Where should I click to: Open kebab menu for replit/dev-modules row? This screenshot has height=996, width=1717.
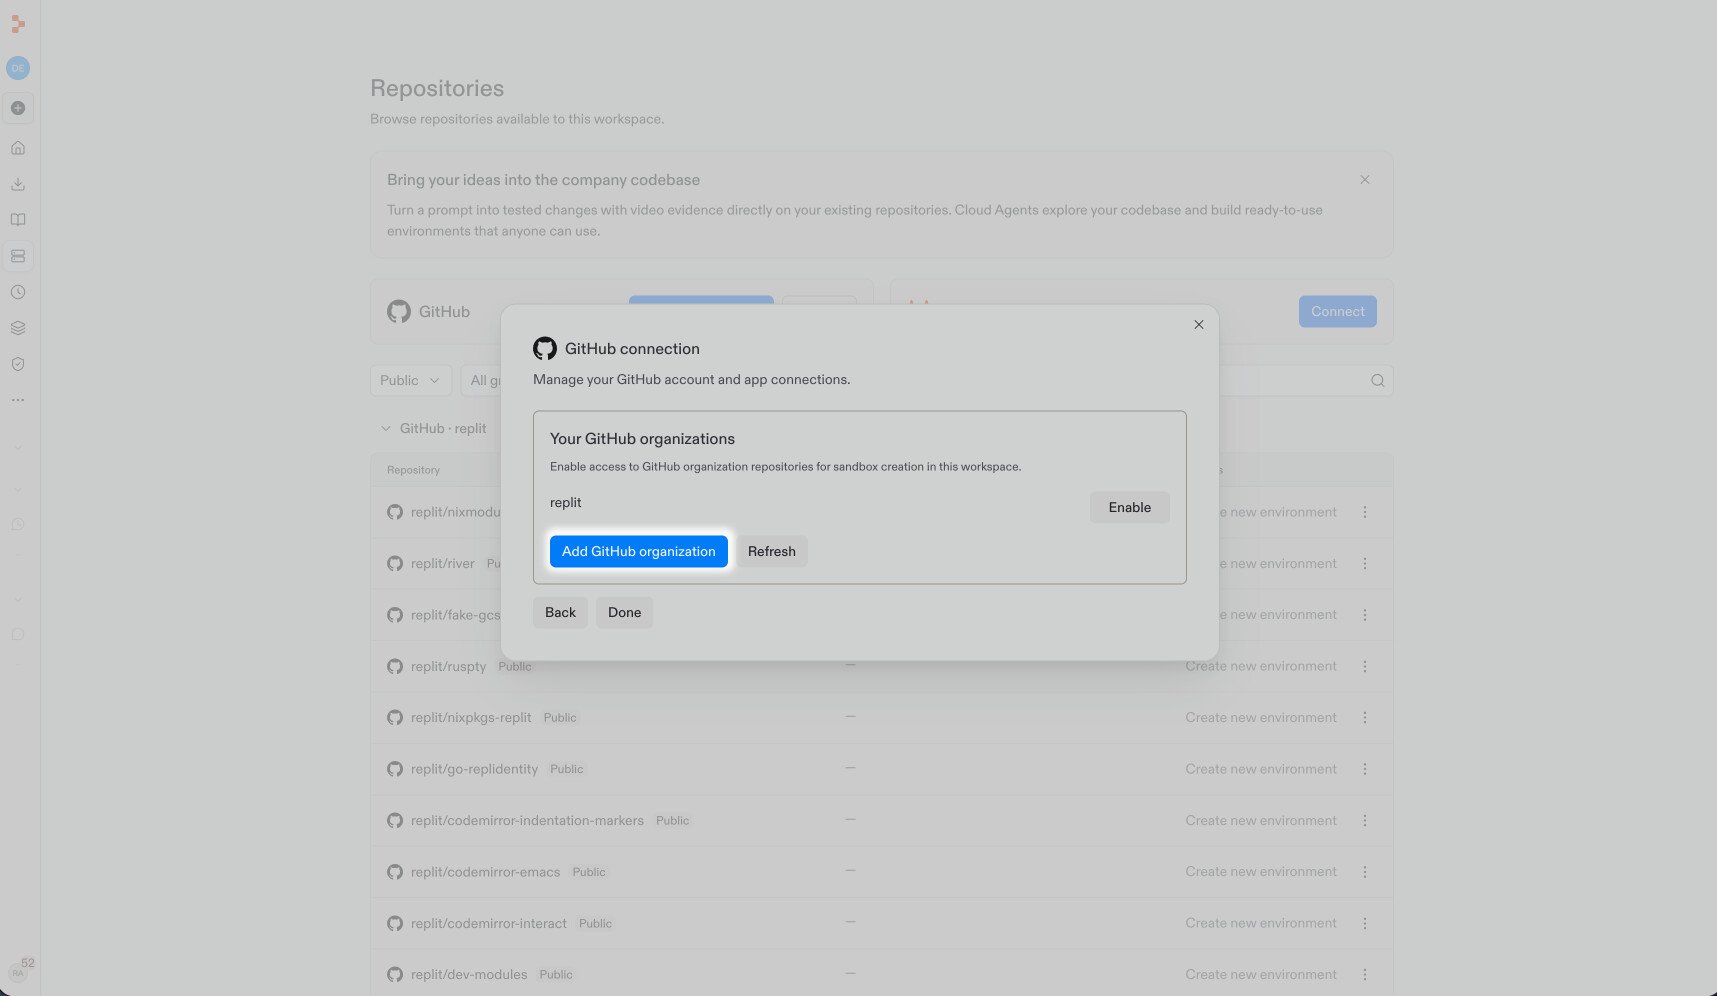(x=1364, y=975)
